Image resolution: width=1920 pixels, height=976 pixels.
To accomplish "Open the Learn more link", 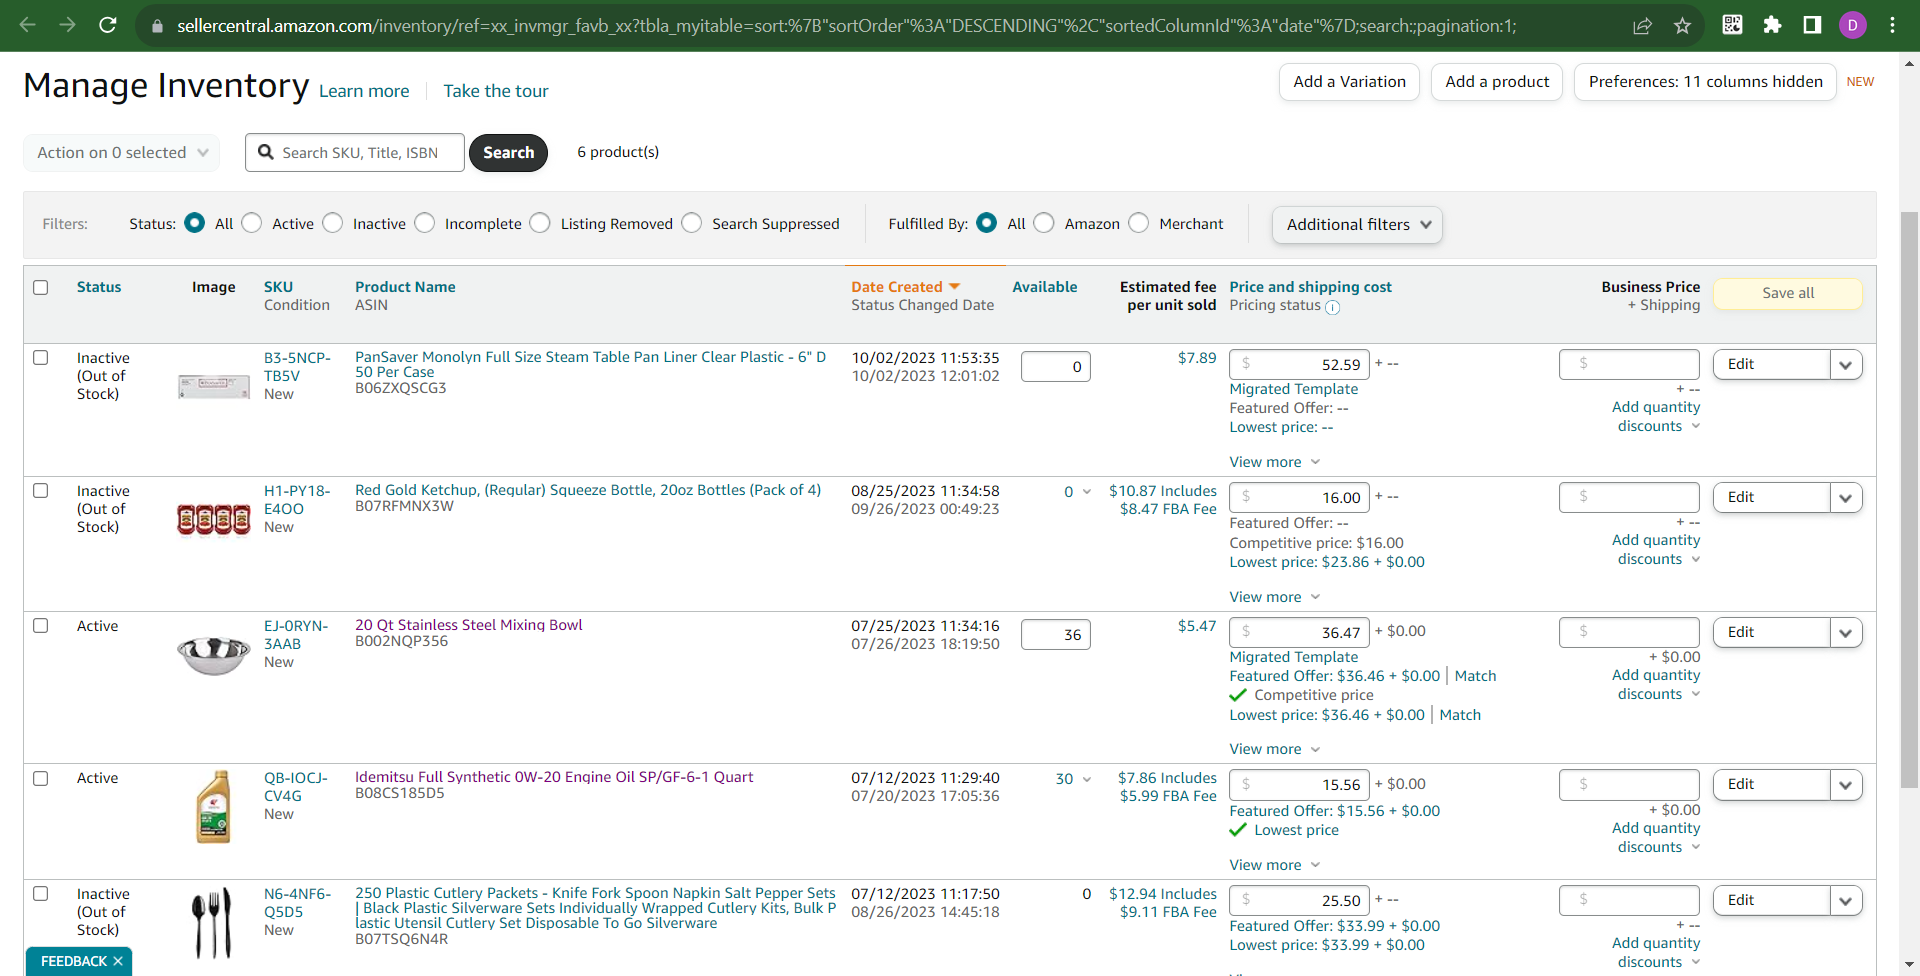I will pos(364,91).
